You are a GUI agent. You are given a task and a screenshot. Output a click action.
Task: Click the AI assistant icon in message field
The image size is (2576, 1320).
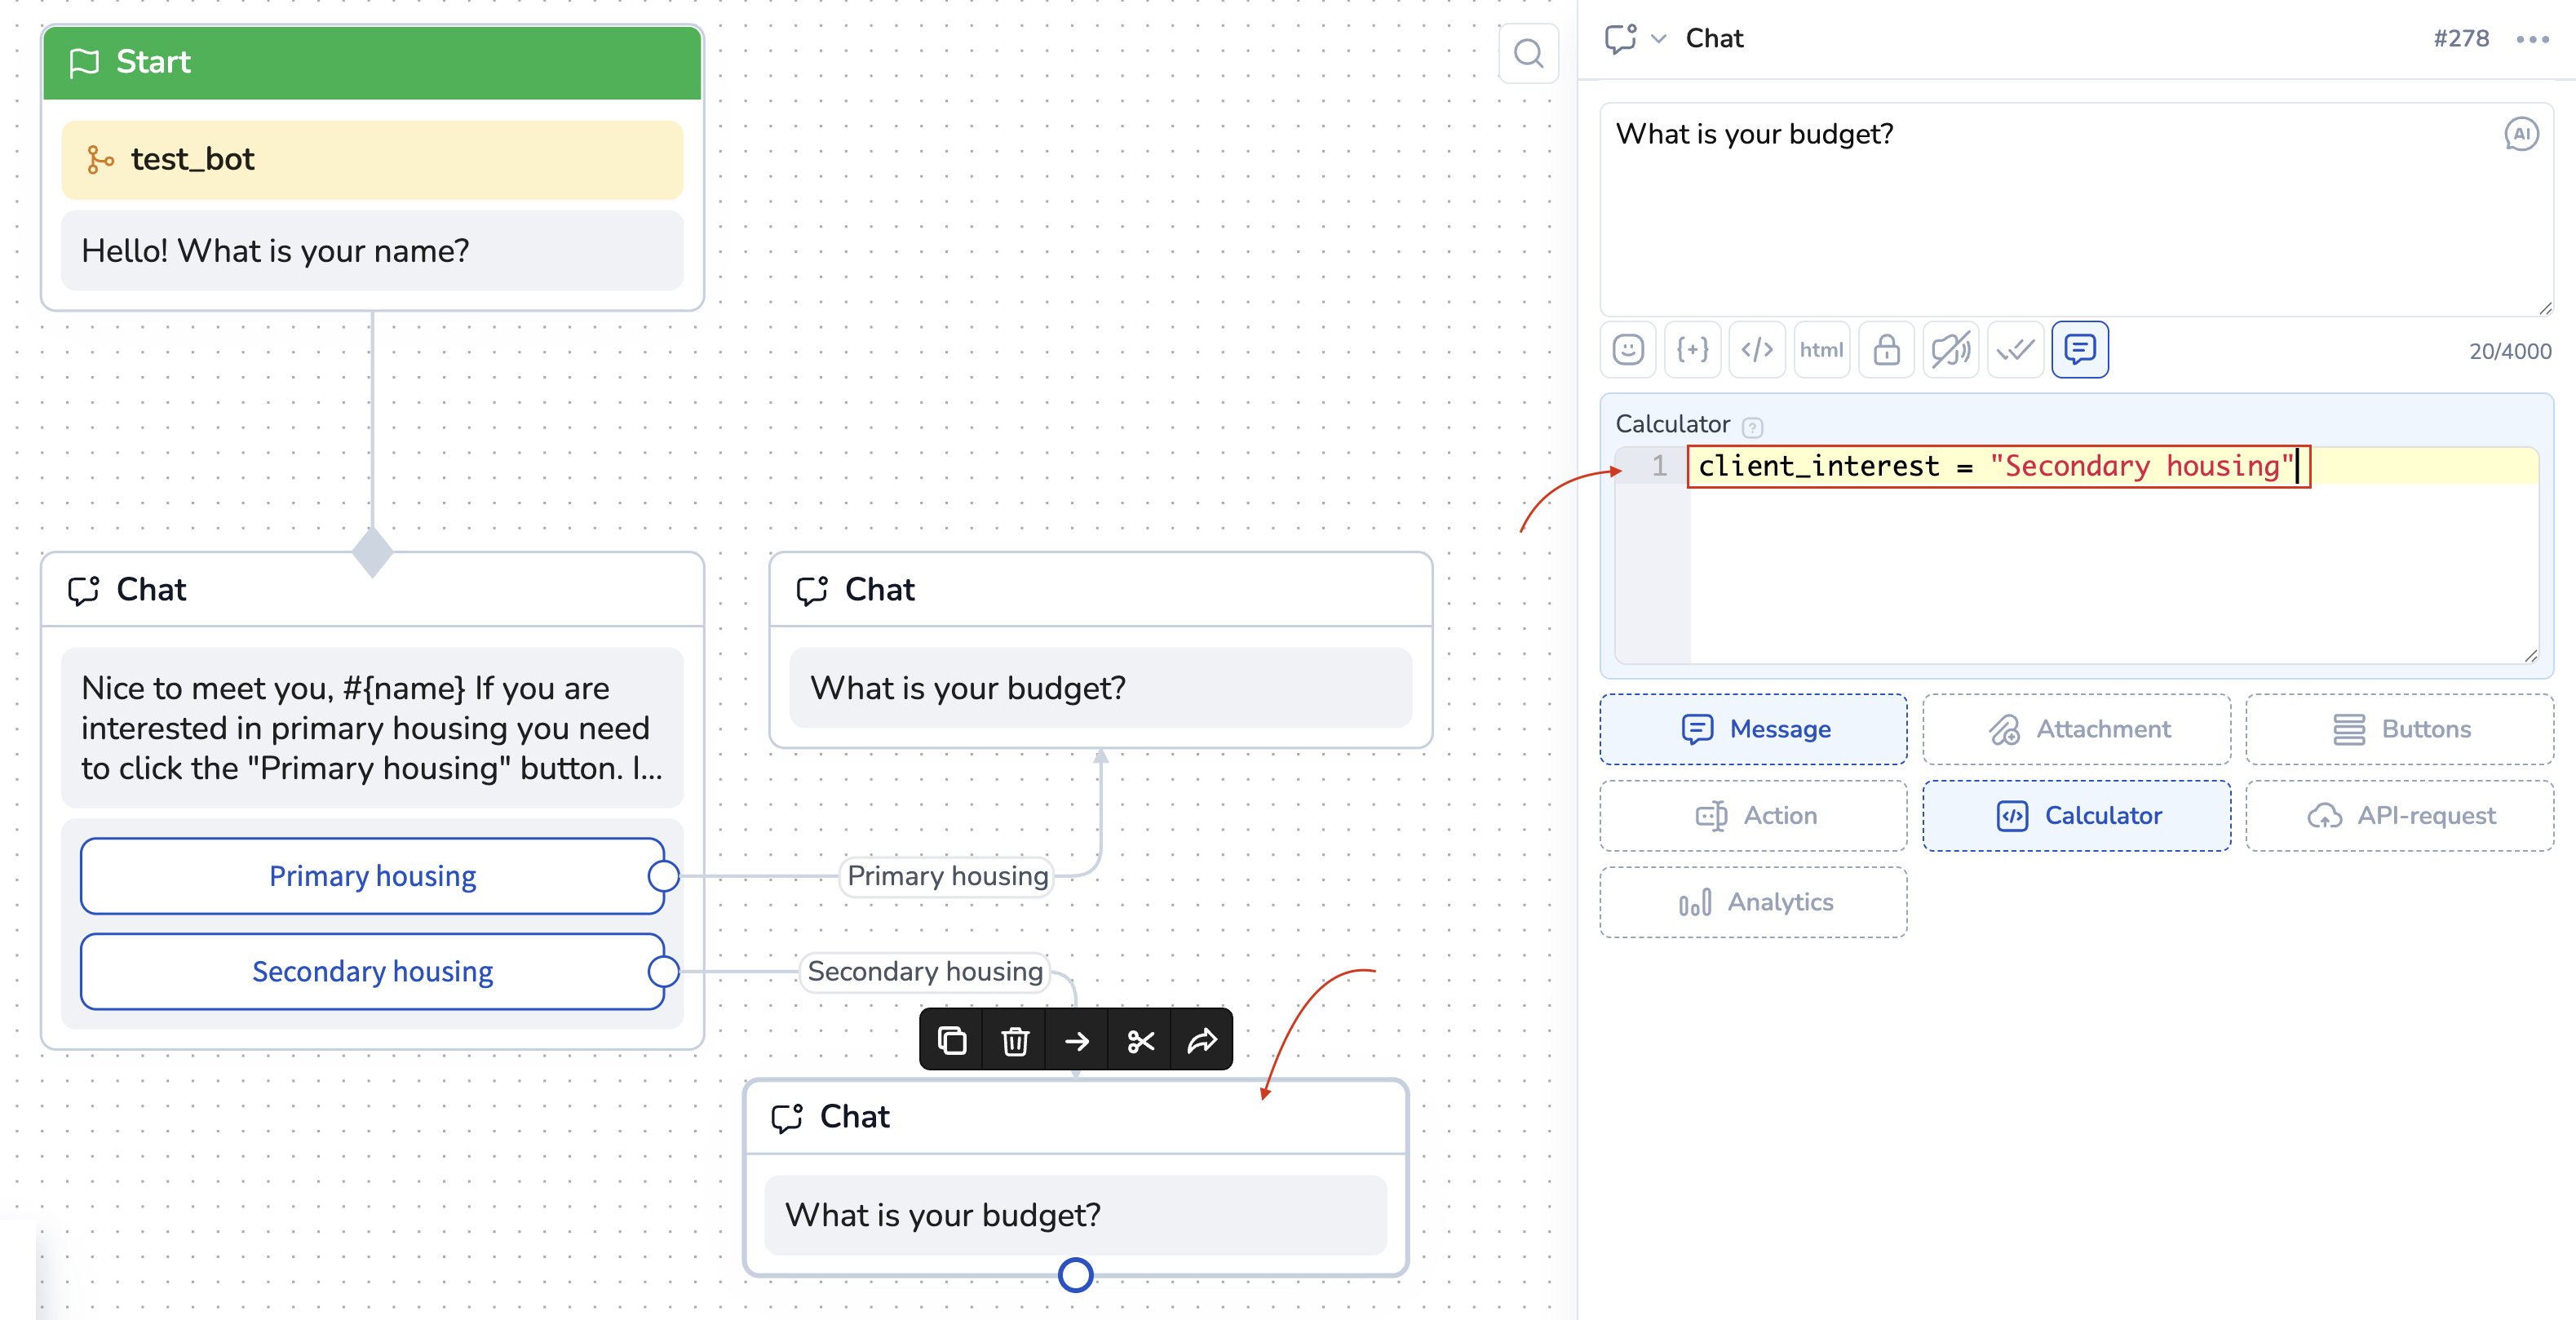coord(2521,134)
